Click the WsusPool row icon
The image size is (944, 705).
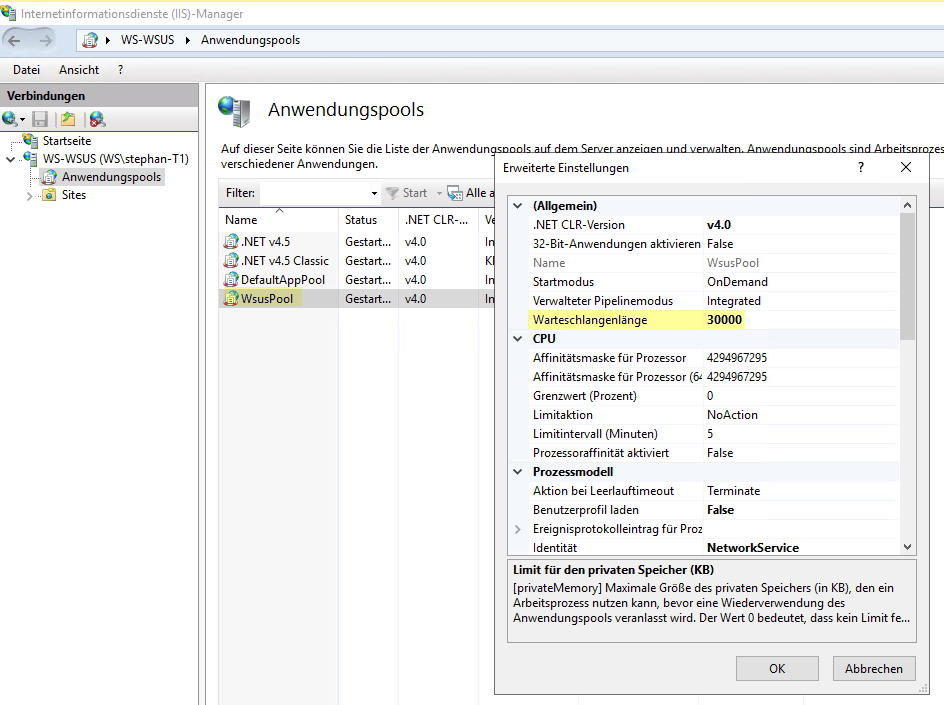click(231, 299)
